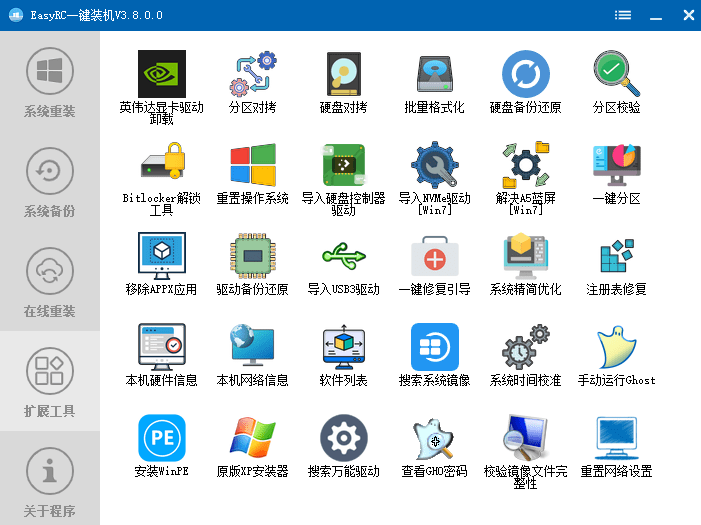
Task: Open disk backup and restore (硬盘备份还原)
Action: point(525,76)
